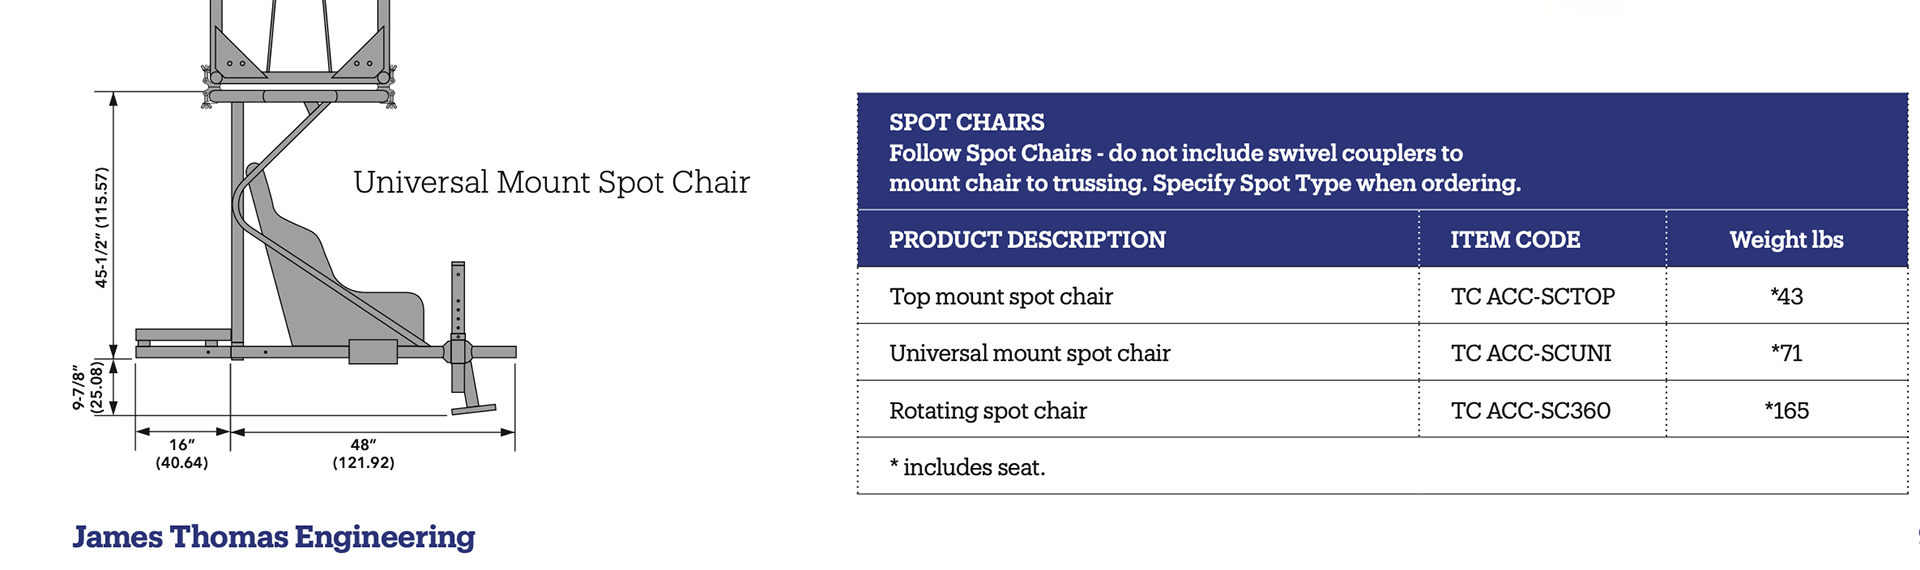Click the 48" (121.92) dimension label
This screenshot has height=570, width=1920.
[x=364, y=454]
